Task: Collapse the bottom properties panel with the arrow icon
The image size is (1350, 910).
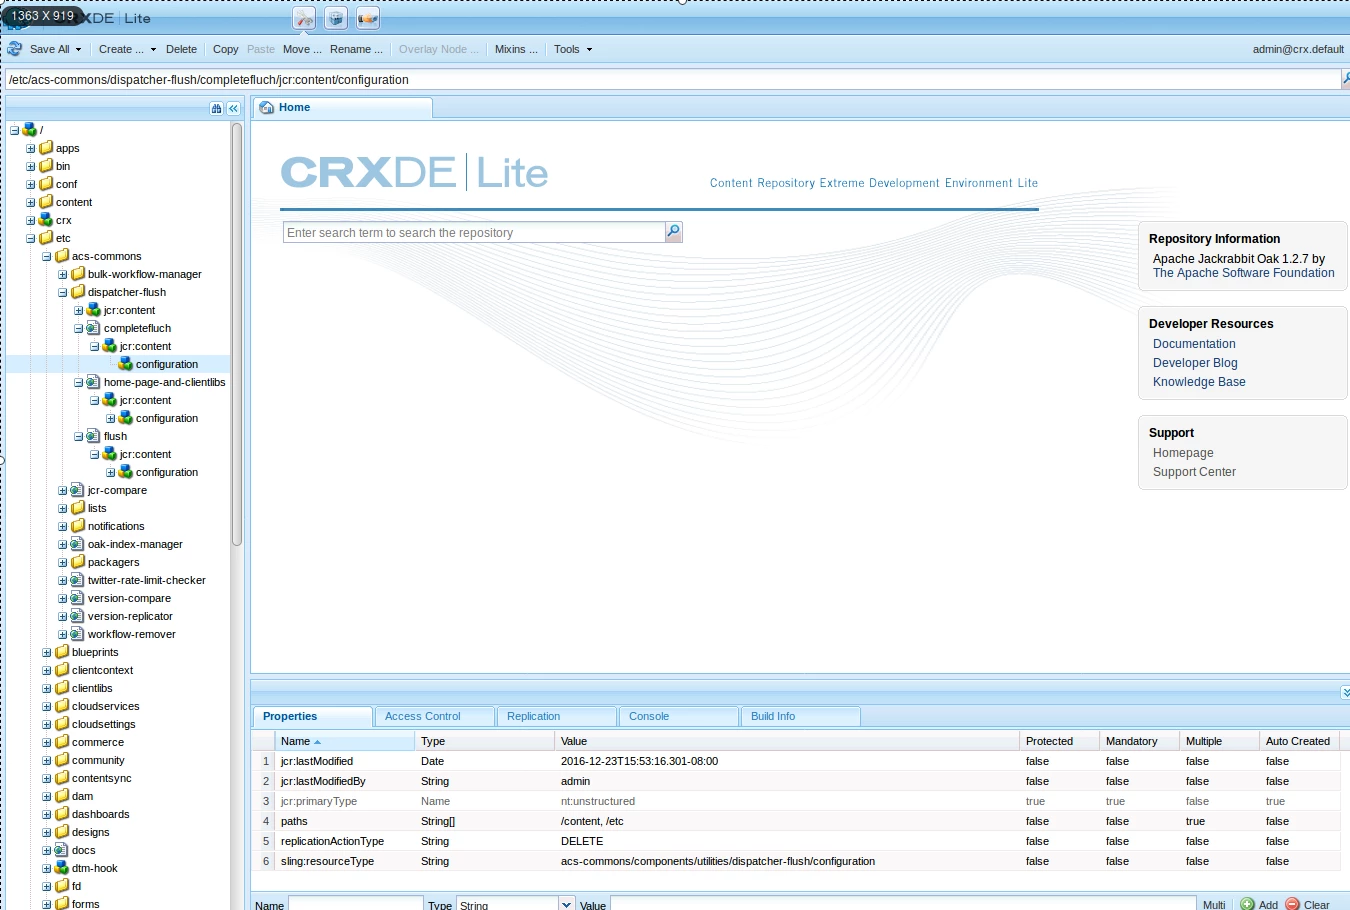Action: [x=1345, y=692]
